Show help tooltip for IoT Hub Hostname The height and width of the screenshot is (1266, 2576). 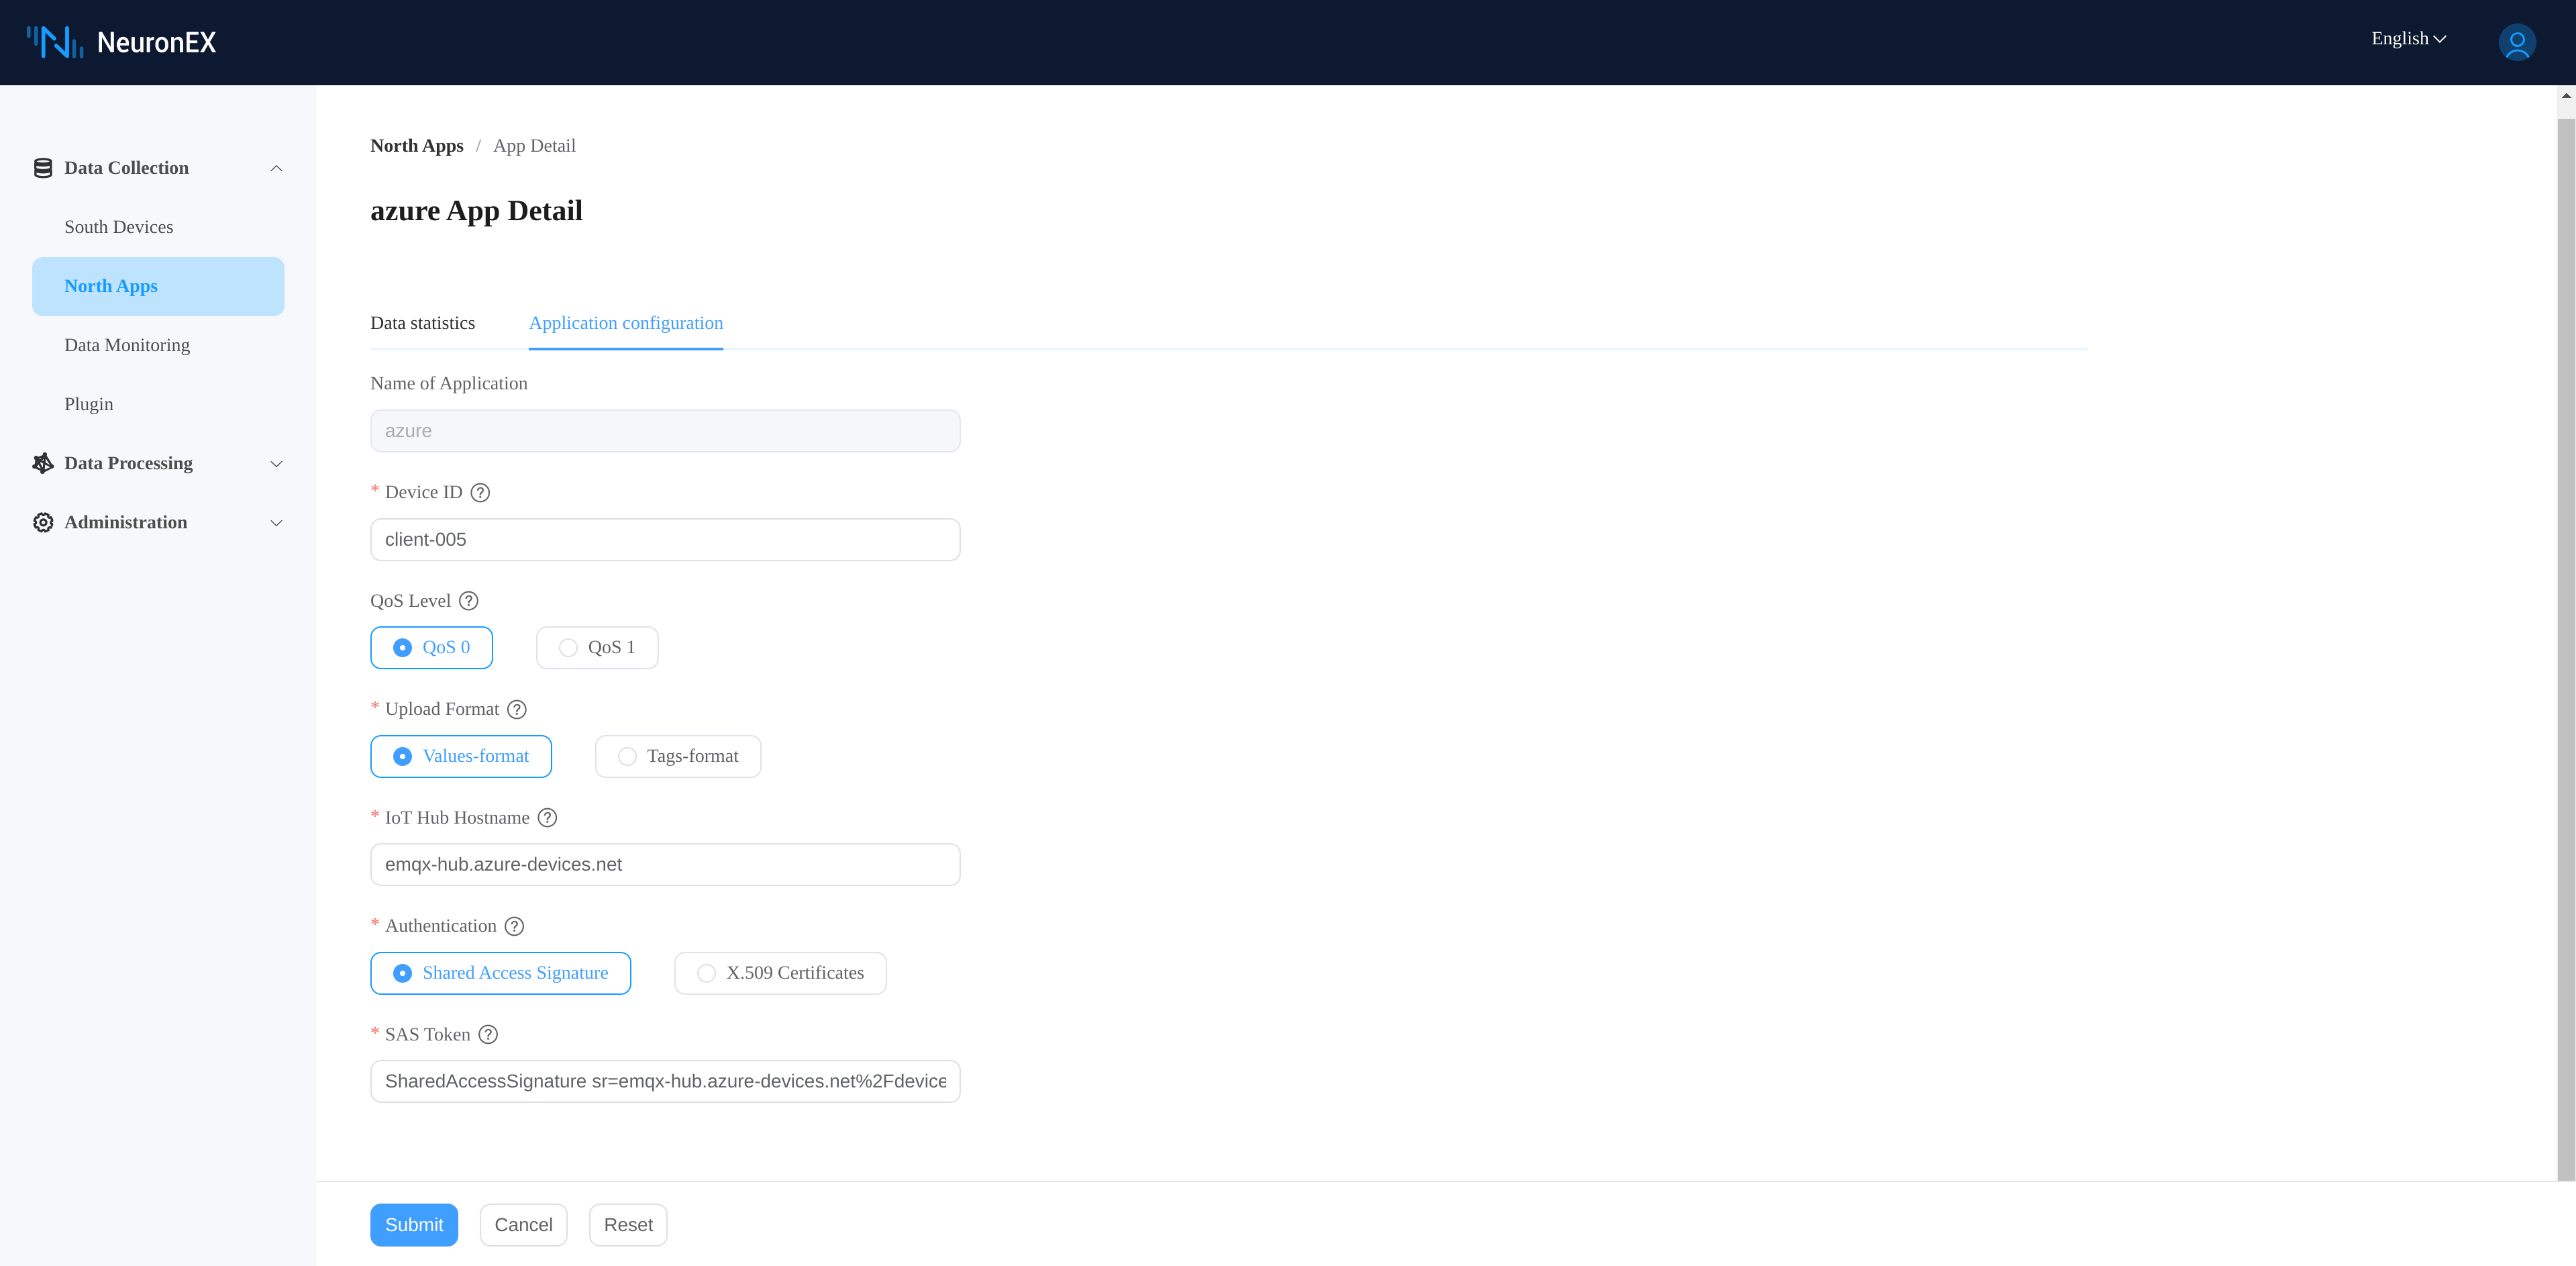pos(547,818)
